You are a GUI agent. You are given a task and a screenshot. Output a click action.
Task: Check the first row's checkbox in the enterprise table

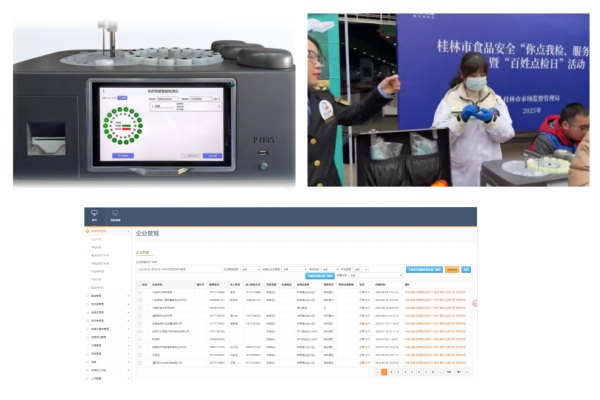(141, 292)
